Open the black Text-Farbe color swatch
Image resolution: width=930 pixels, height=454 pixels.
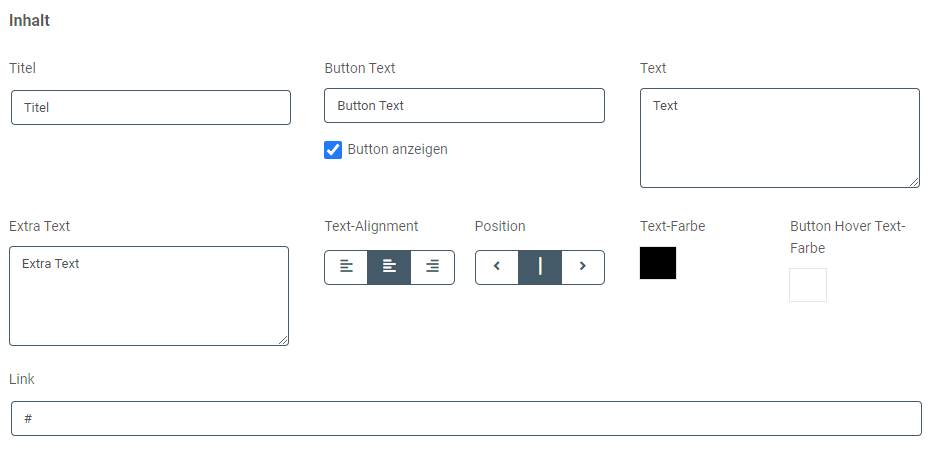click(658, 263)
